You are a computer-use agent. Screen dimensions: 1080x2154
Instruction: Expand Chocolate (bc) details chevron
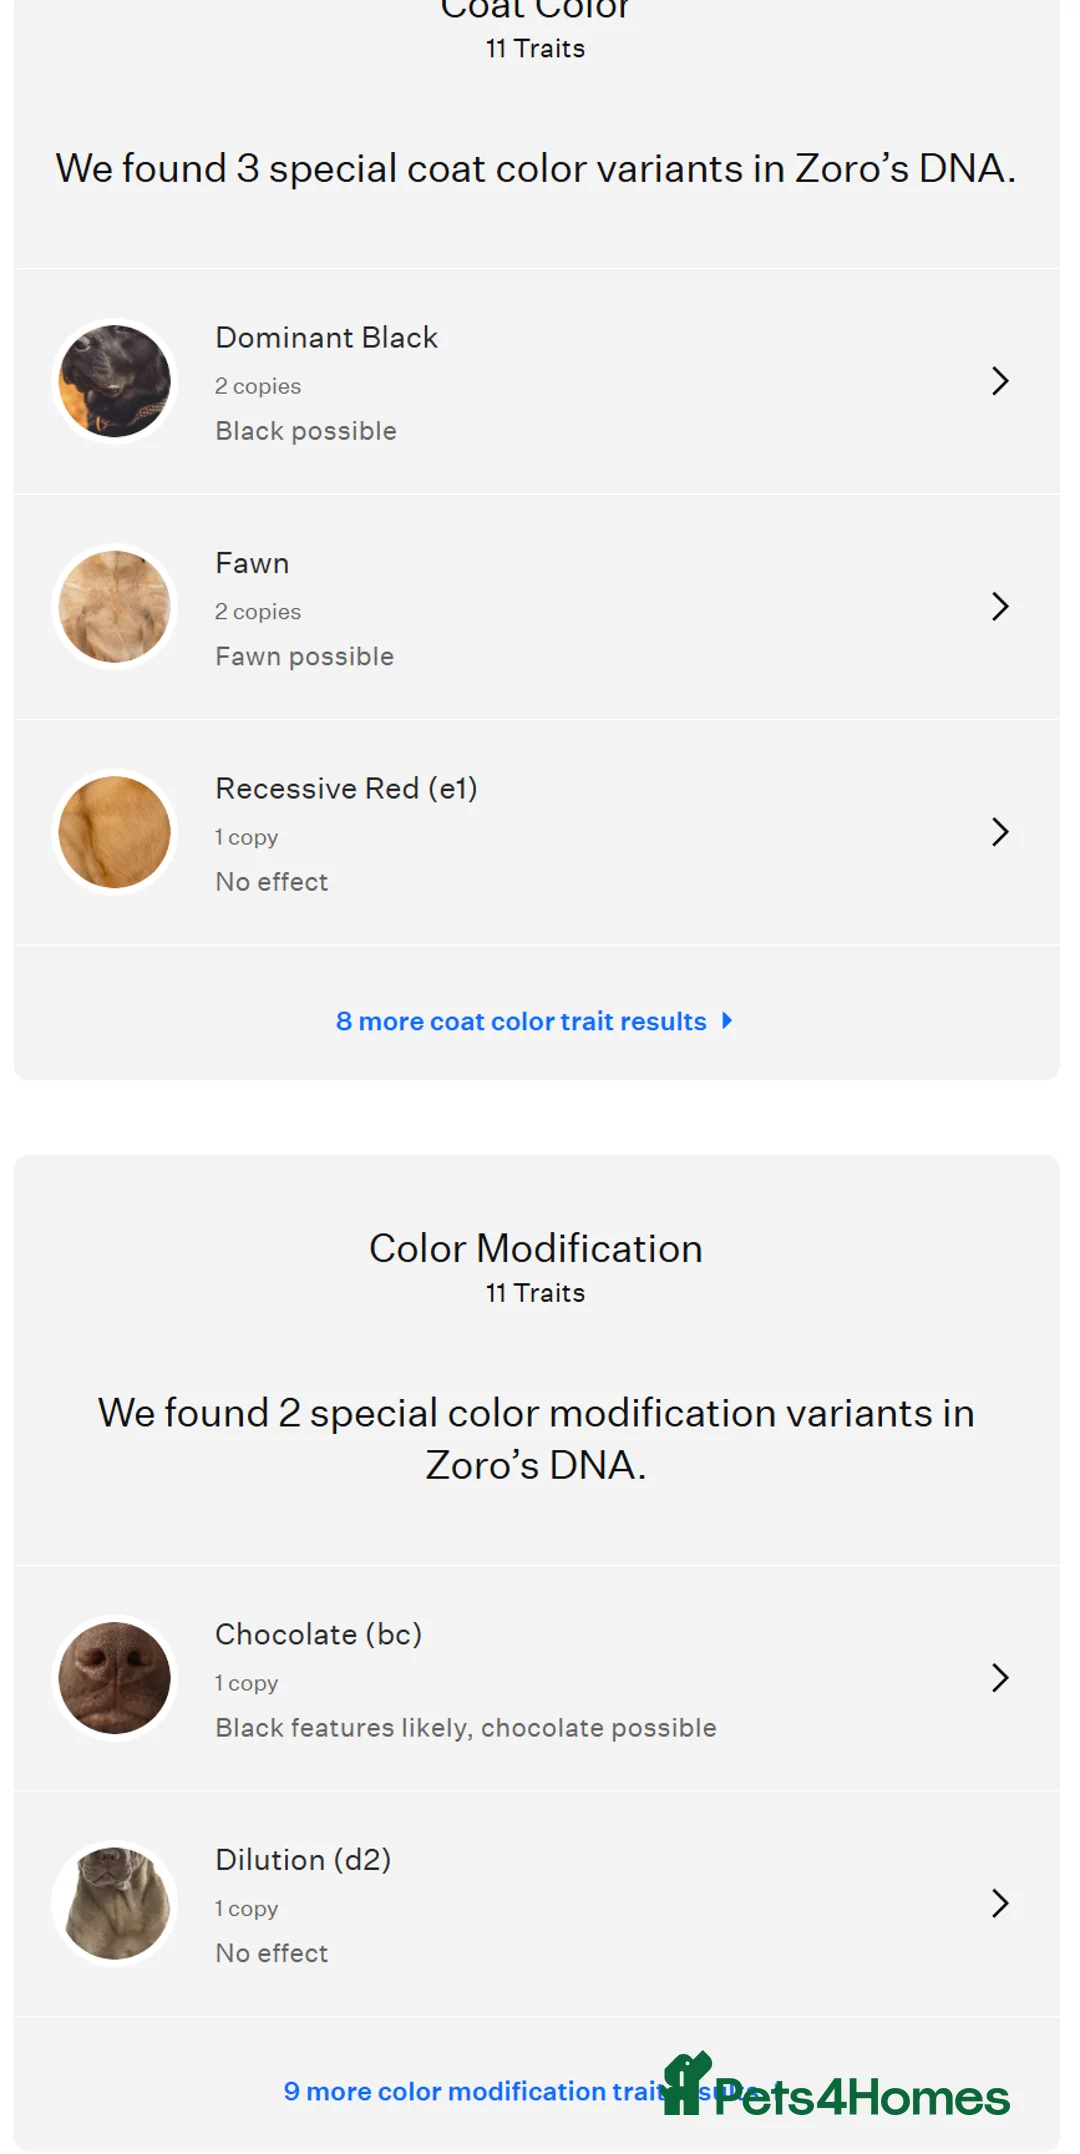click(999, 1678)
